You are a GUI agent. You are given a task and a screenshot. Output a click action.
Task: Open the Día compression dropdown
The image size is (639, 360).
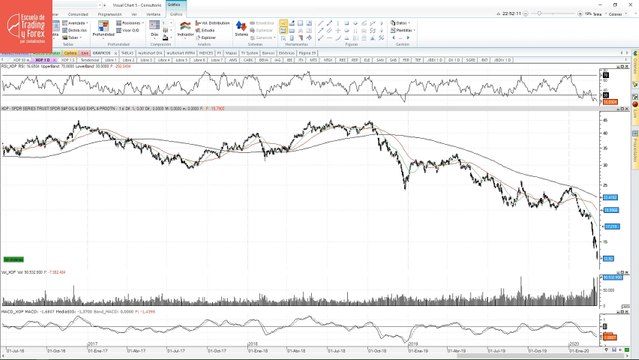pyautogui.click(x=154, y=29)
